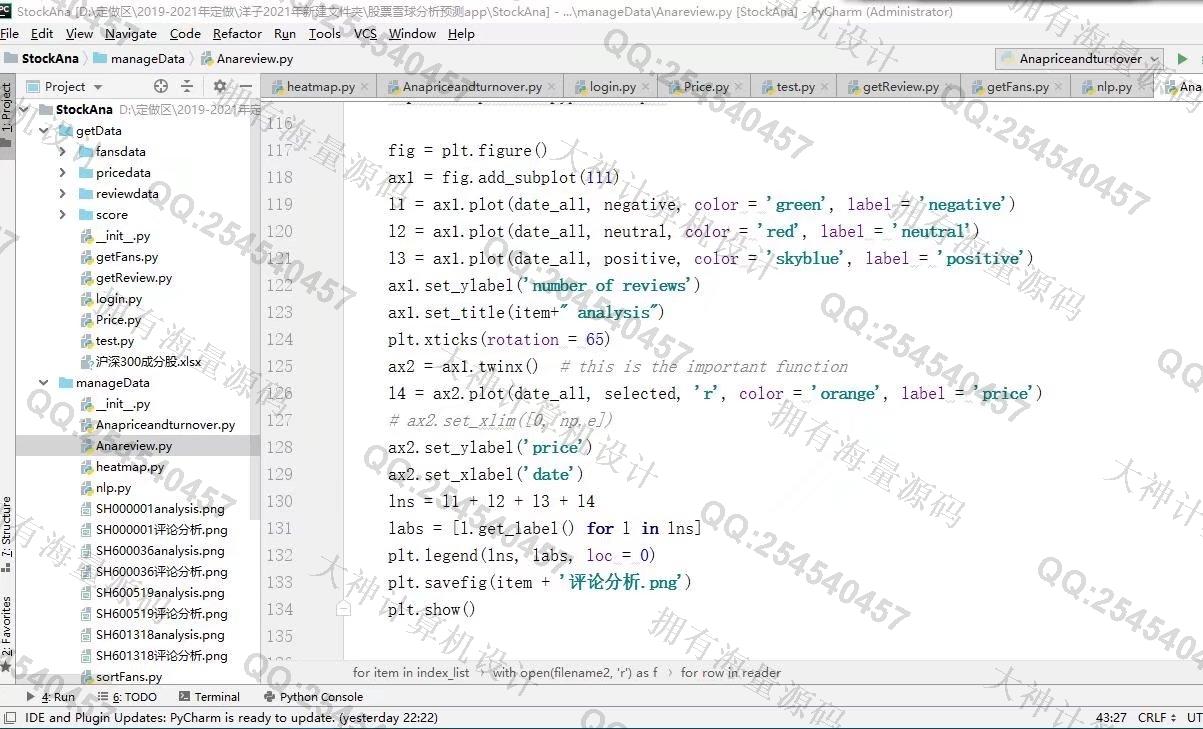Open the Help menu
1203x729 pixels.
461,33
